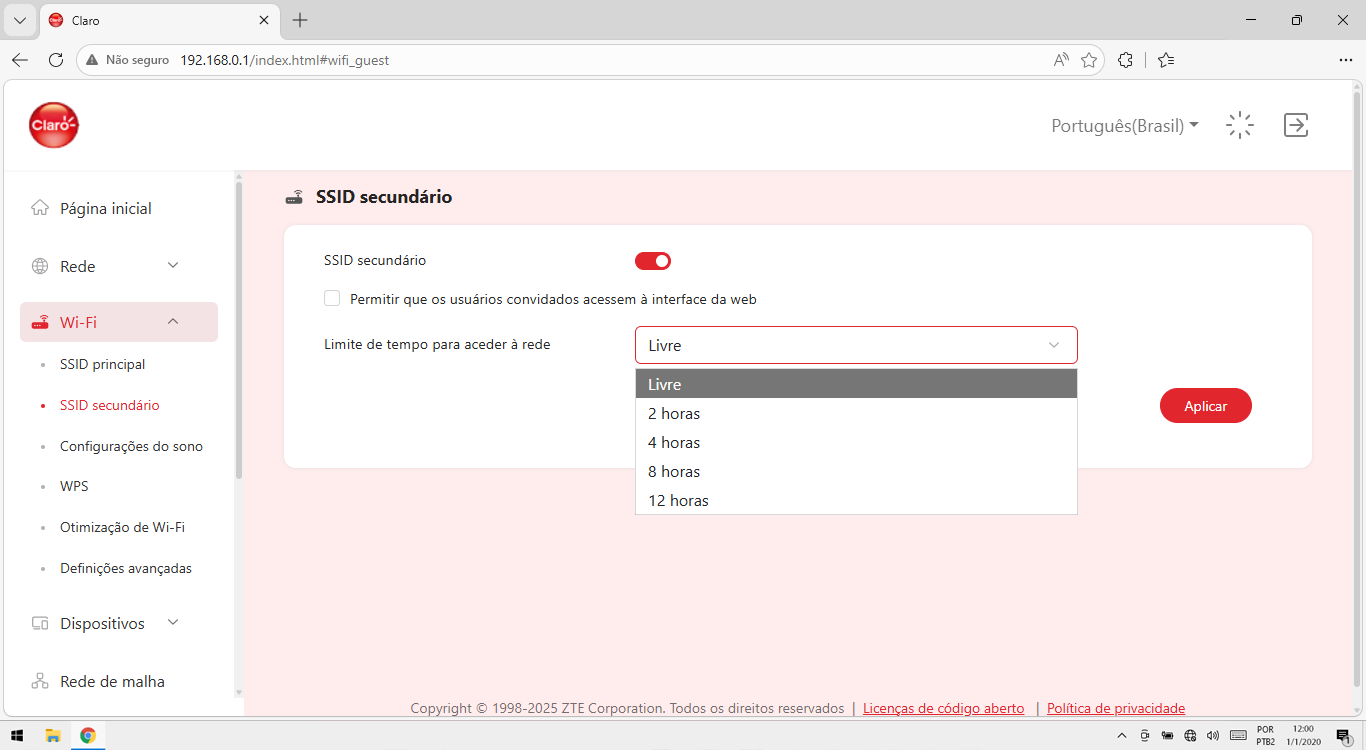Go to Configurações do sono page
This screenshot has width=1366, height=750.
(x=131, y=446)
